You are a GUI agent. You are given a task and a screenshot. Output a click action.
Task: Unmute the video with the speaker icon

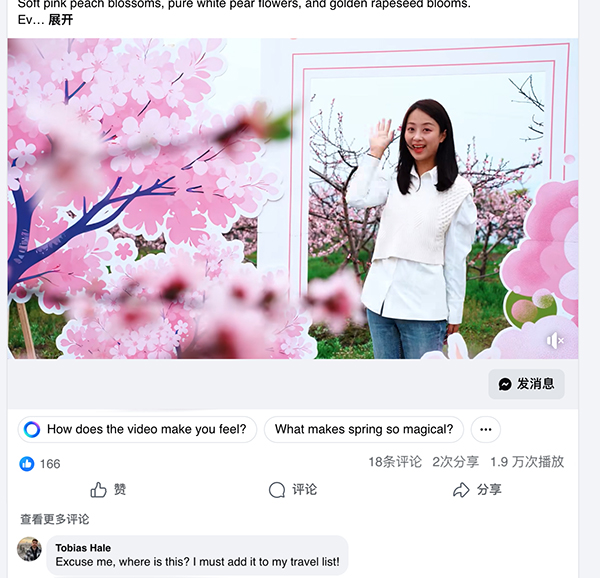[x=555, y=340]
